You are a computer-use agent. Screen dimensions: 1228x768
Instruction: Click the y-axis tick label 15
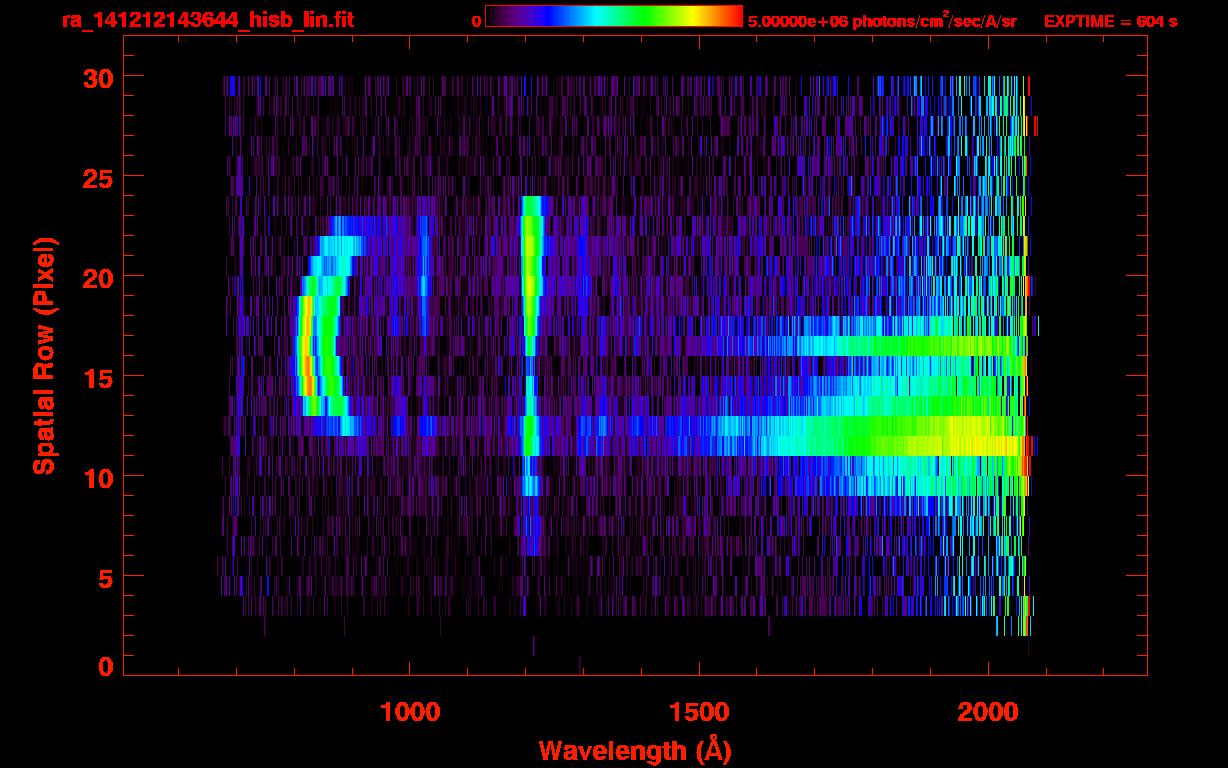click(98, 377)
